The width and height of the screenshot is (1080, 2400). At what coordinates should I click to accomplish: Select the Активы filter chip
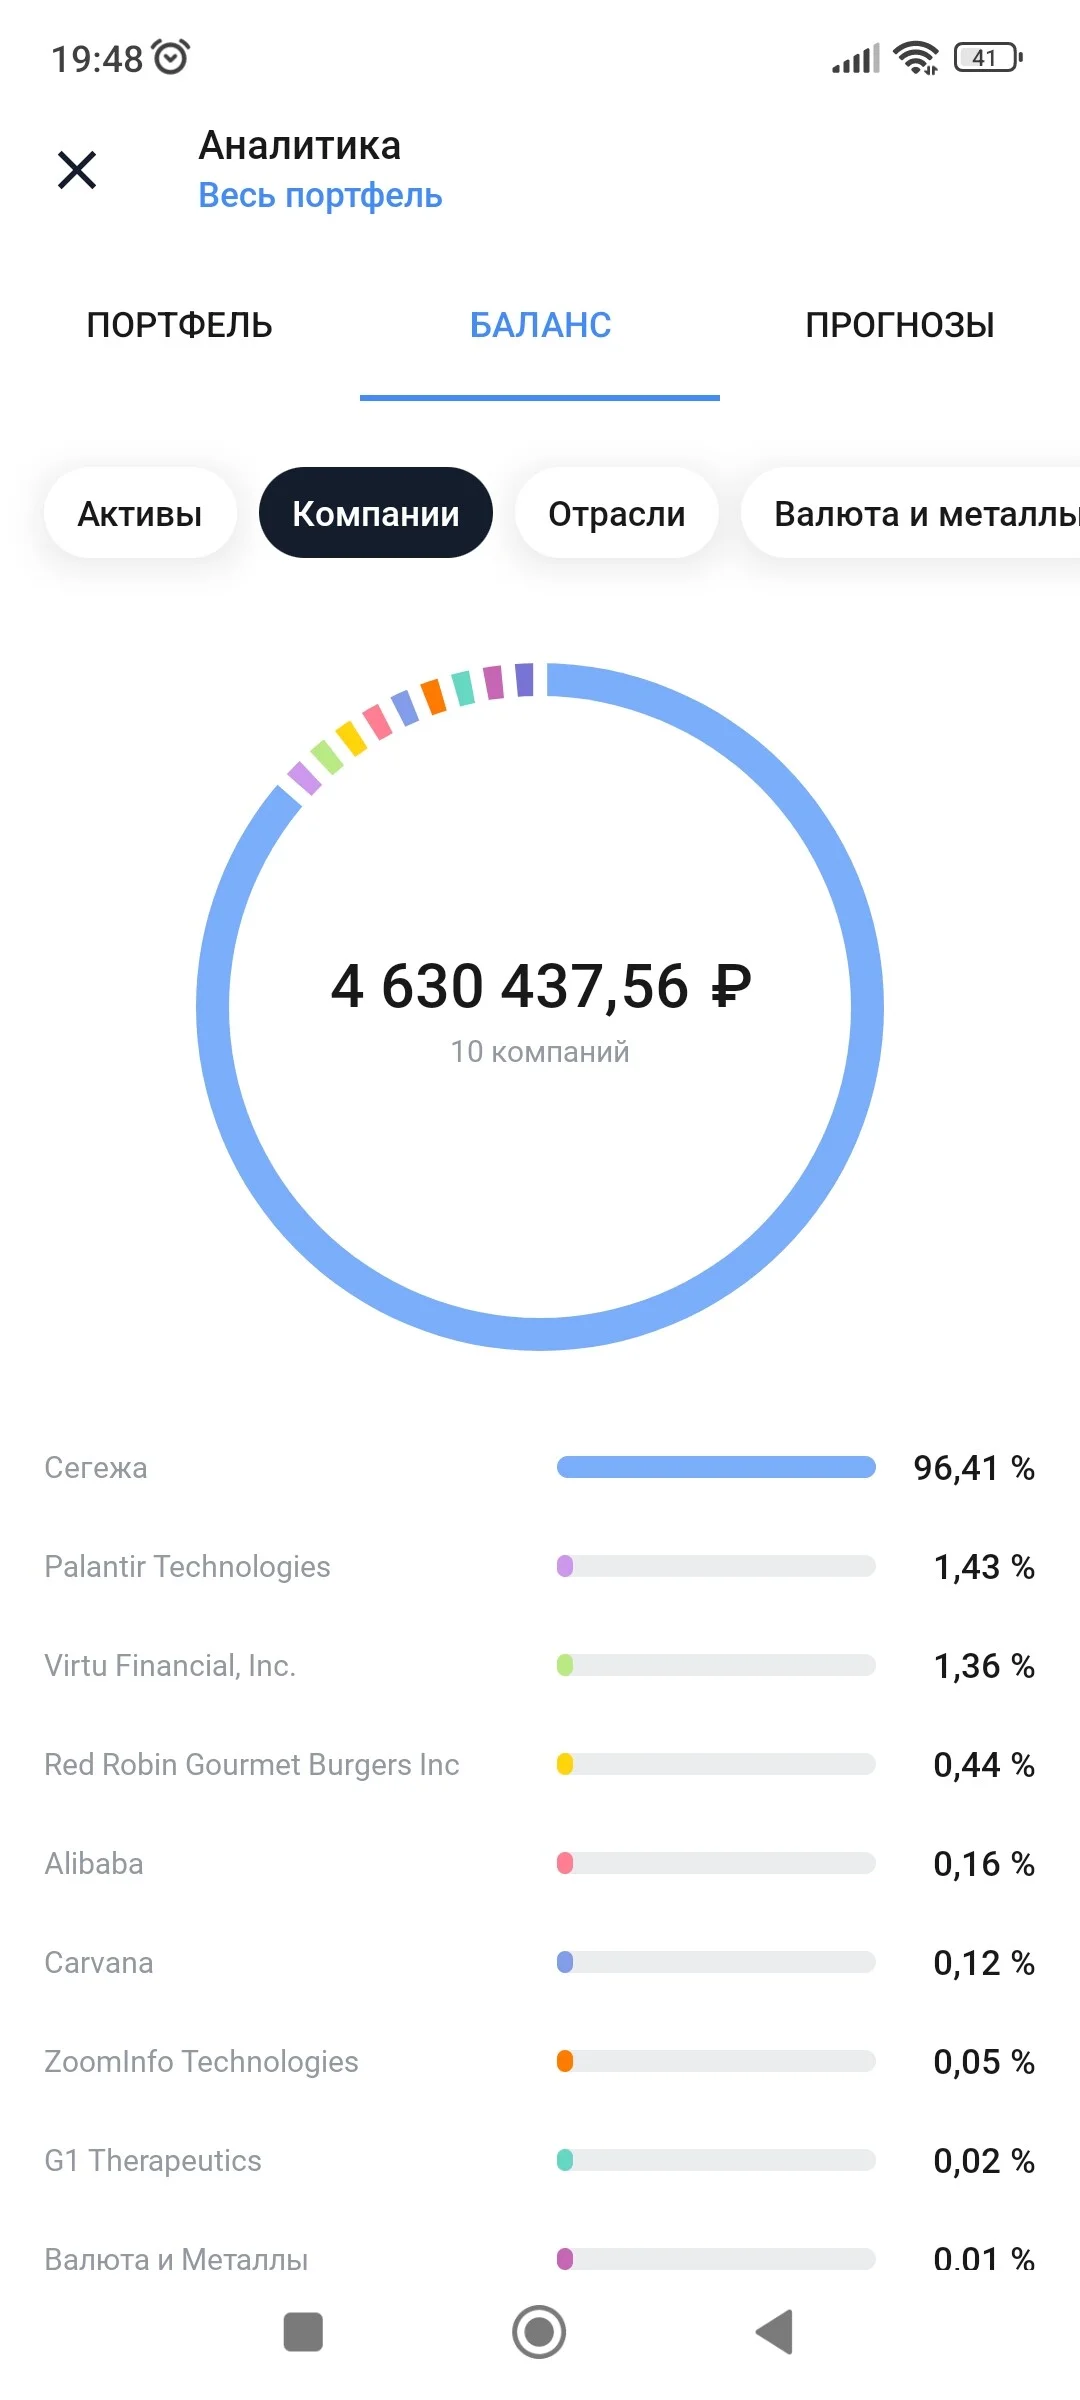click(x=140, y=513)
